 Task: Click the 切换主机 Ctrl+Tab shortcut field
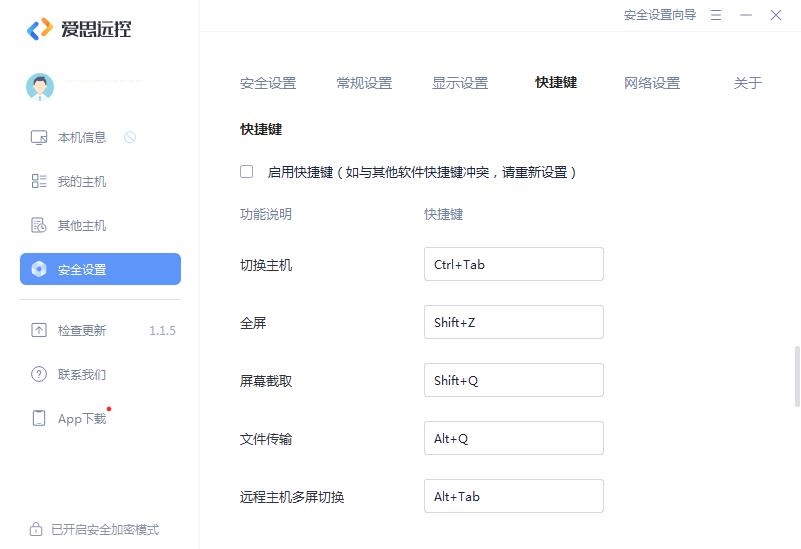513,264
